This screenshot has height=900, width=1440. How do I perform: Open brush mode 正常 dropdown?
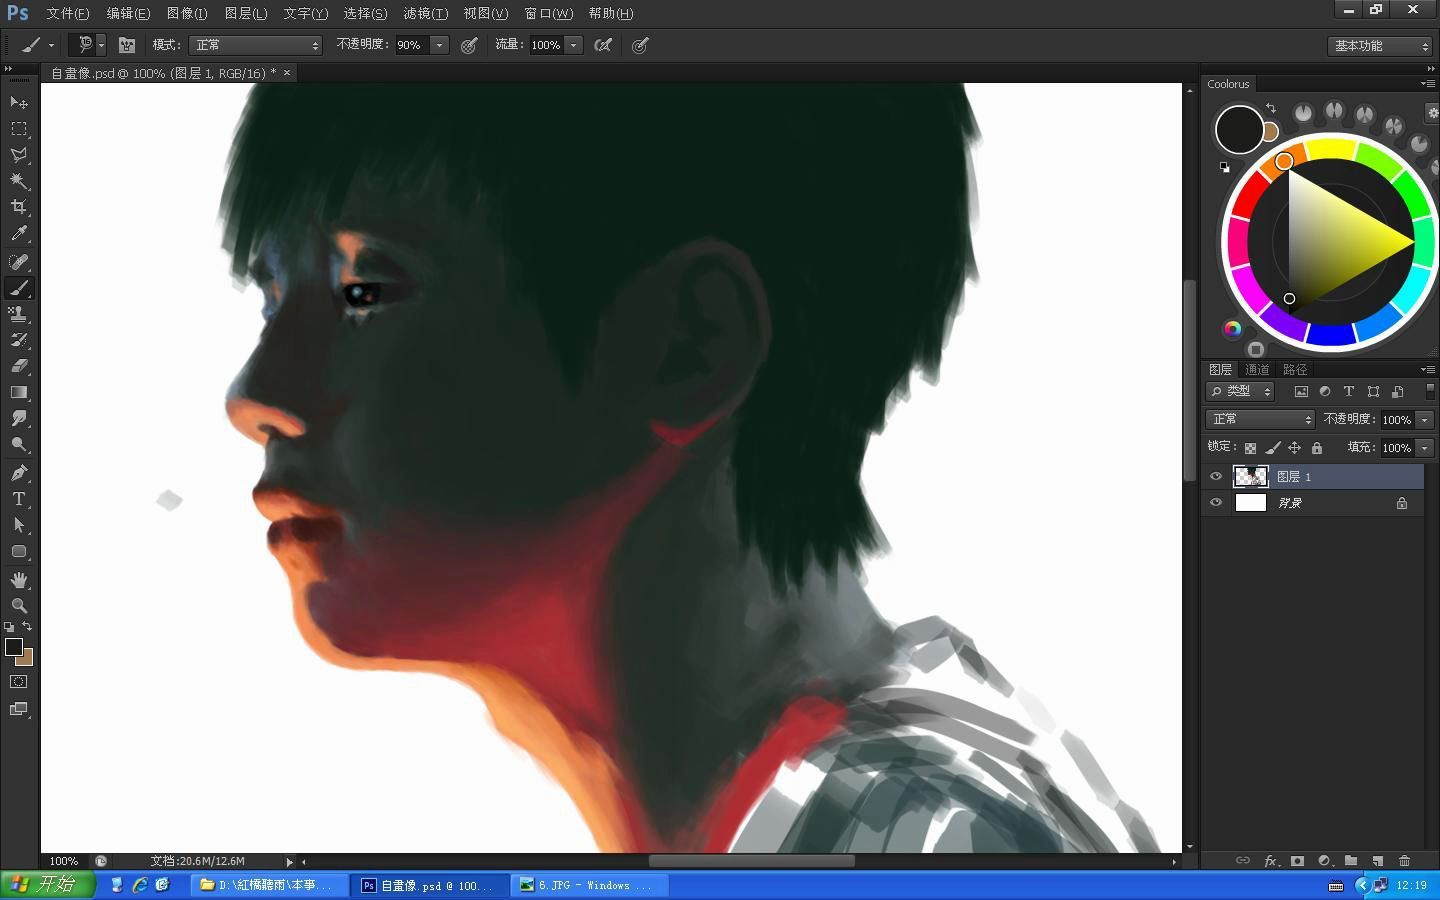click(x=255, y=45)
